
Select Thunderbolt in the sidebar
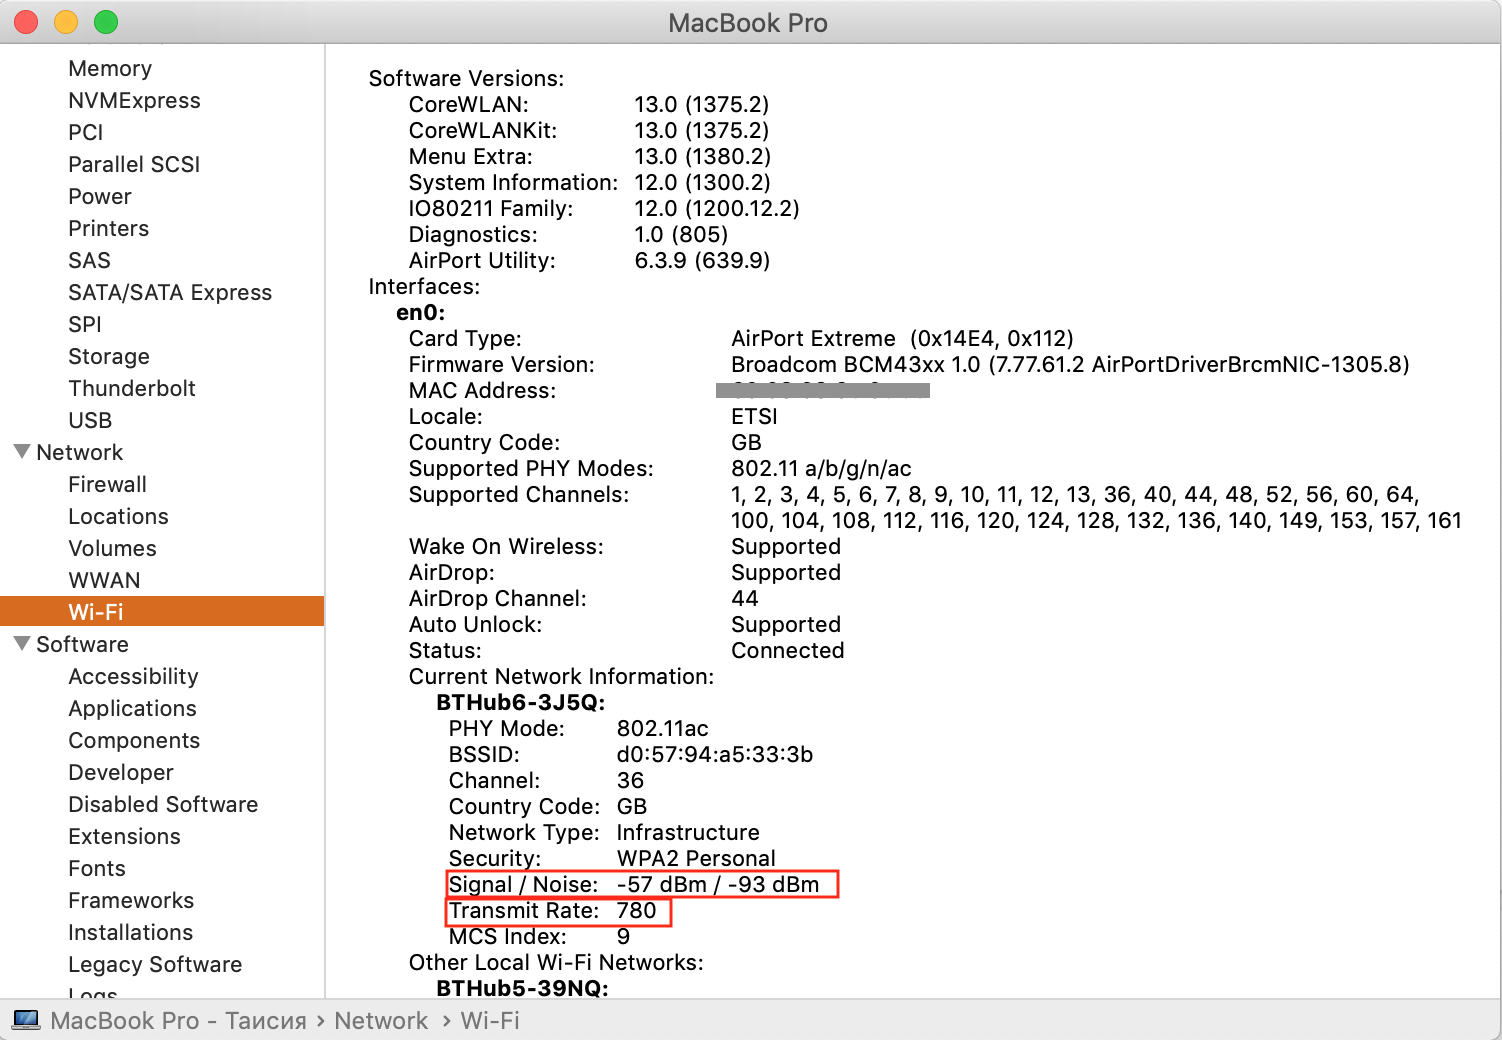click(132, 388)
